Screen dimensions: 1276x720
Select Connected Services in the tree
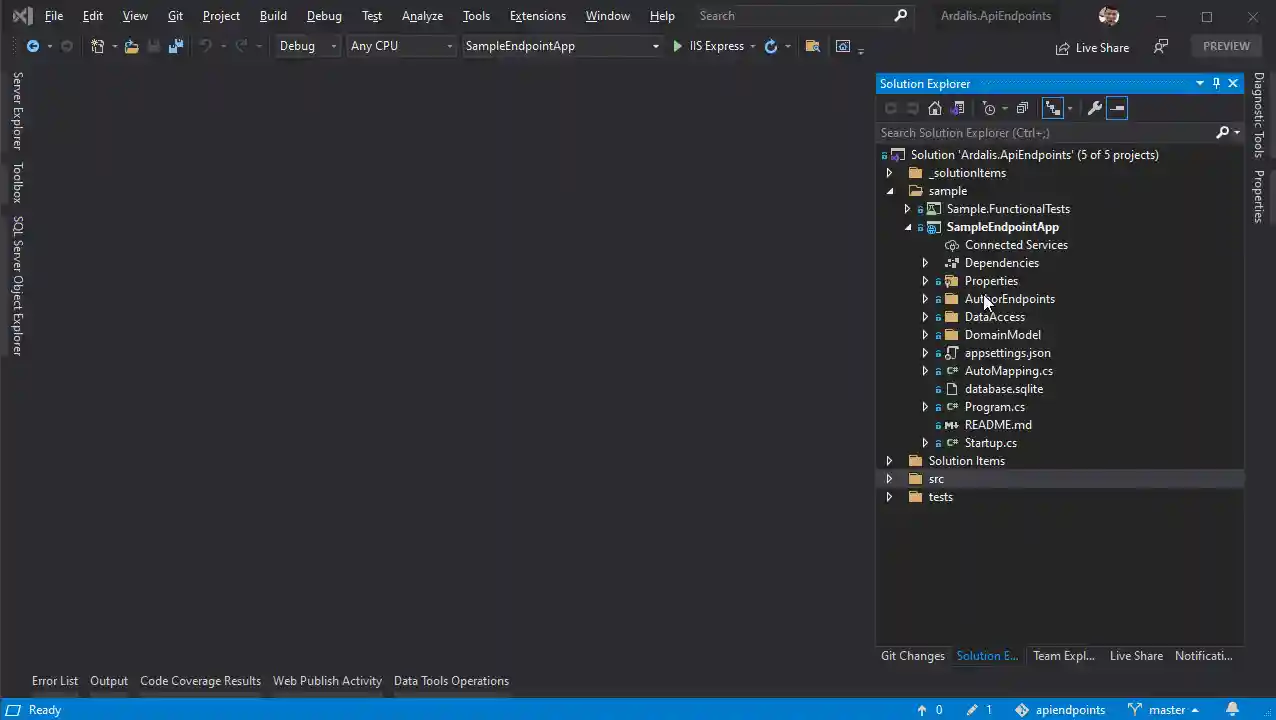coord(1016,245)
